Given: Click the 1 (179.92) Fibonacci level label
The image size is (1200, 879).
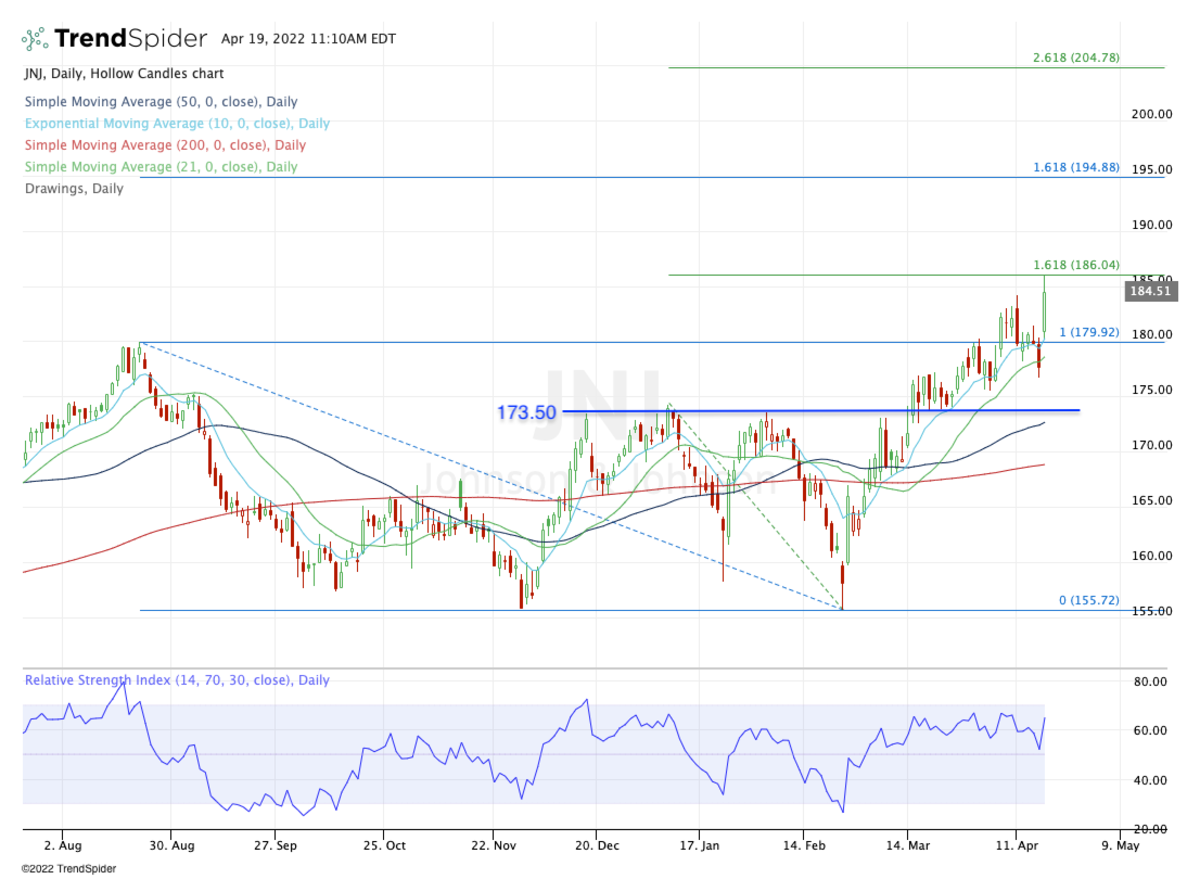Looking at the screenshot, I should point(1087,332).
